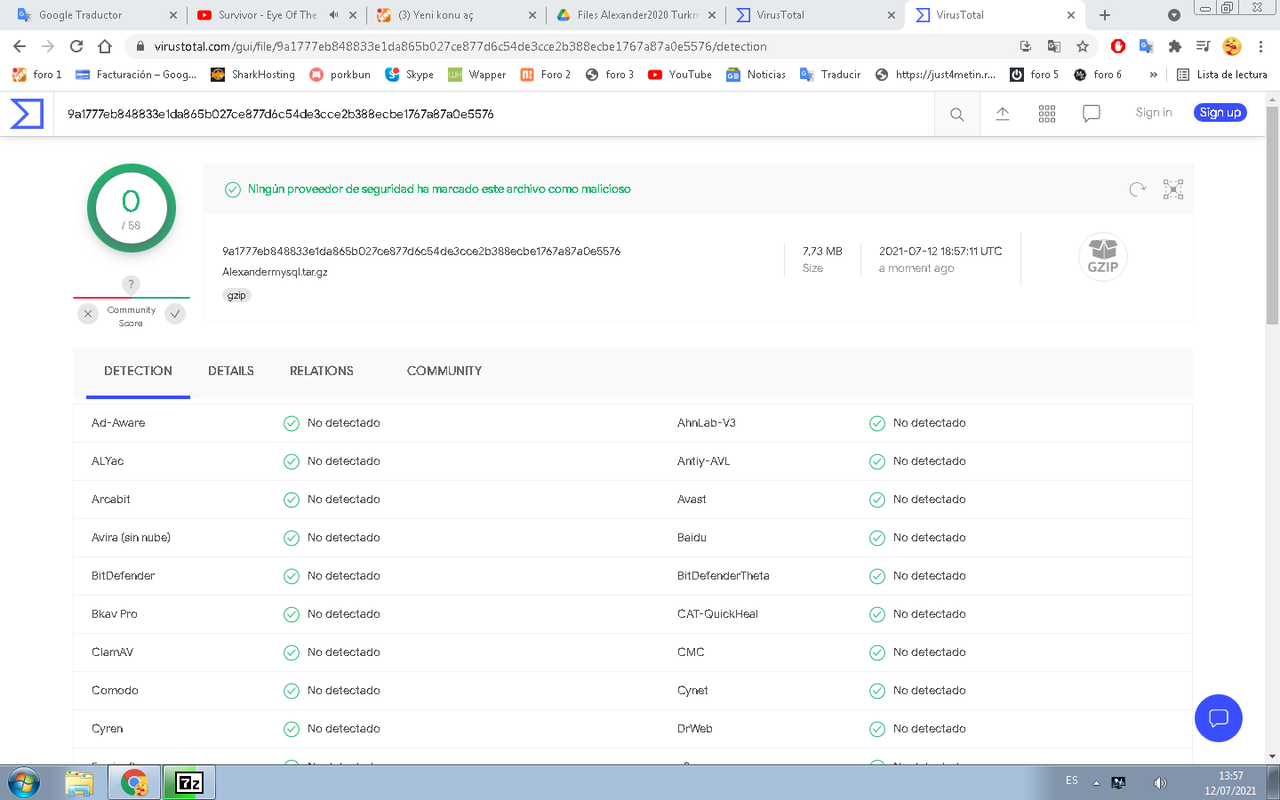The width and height of the screenshot is (1280, 800).
Task: Reload the page with the refresh button
Action: point(76,46)
